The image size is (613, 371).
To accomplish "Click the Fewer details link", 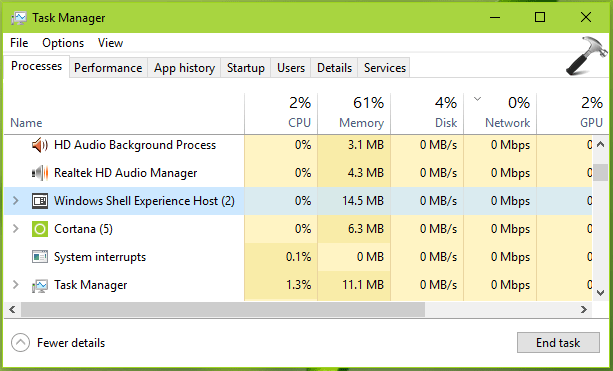I will [x=71, y=343].
